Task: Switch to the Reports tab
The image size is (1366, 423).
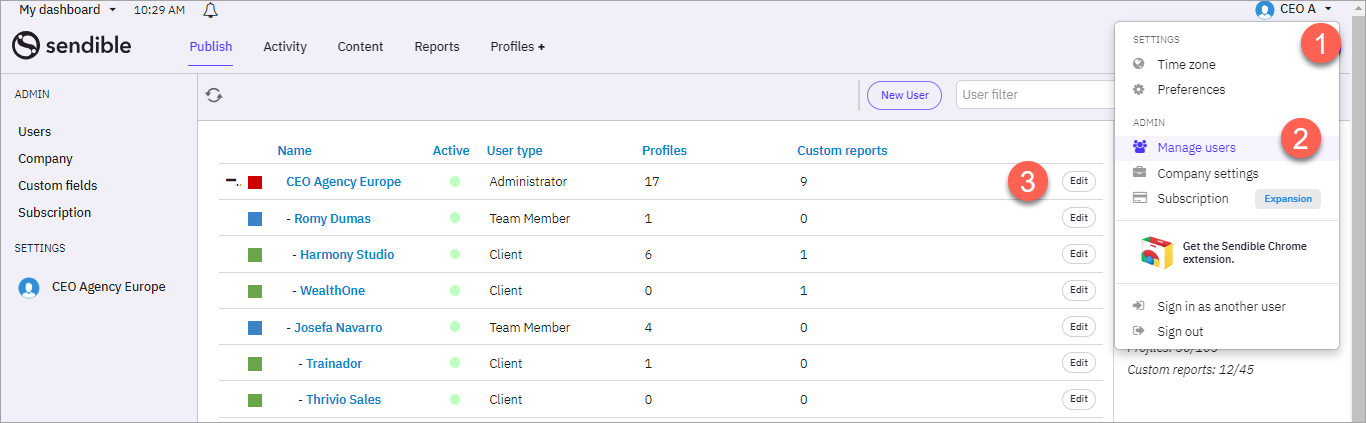Action: point(437,46)
